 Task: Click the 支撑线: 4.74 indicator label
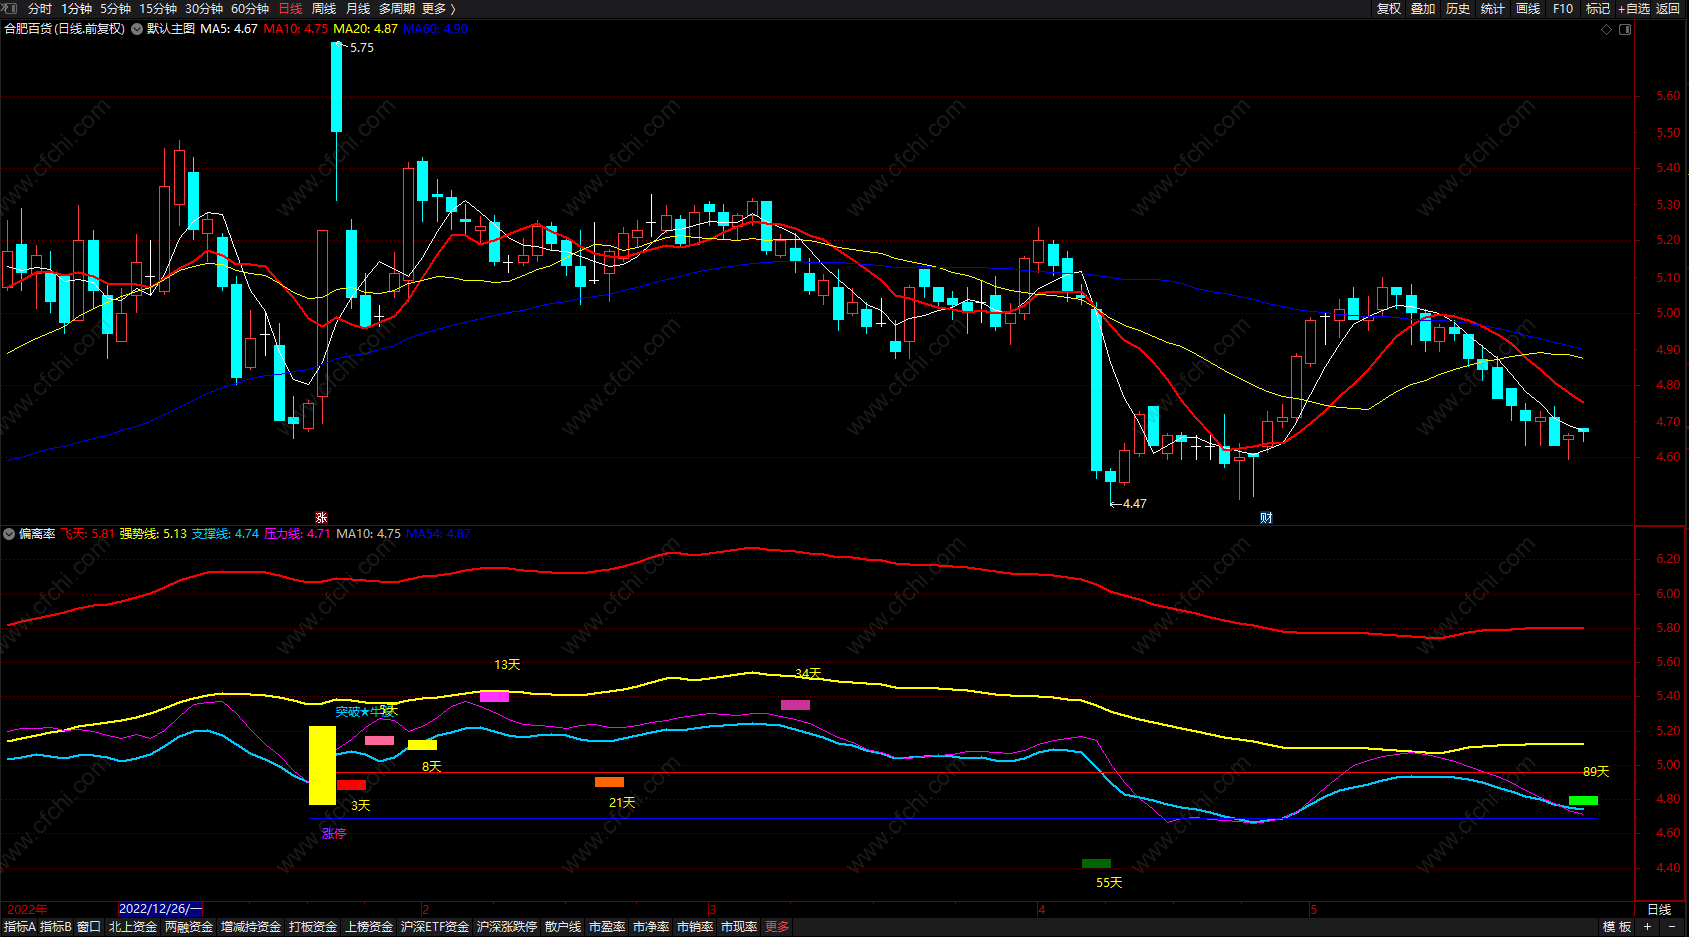pos(225,534)
